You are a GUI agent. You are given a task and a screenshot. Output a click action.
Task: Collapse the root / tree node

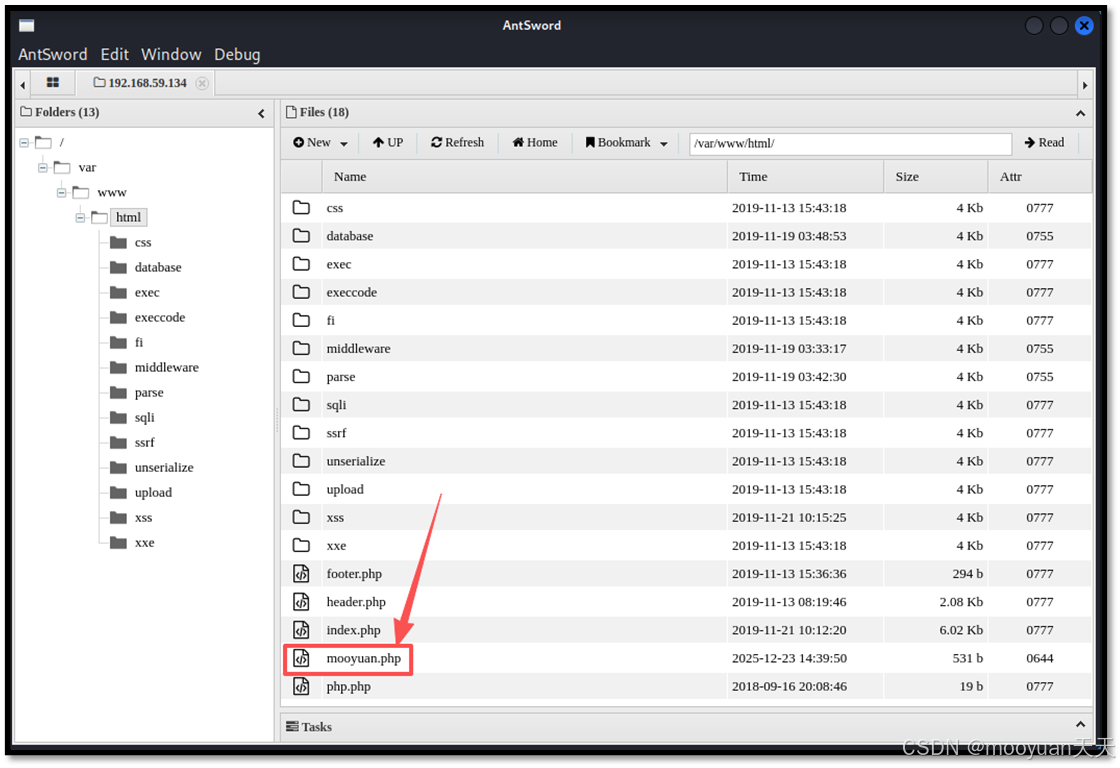[24, 143]
